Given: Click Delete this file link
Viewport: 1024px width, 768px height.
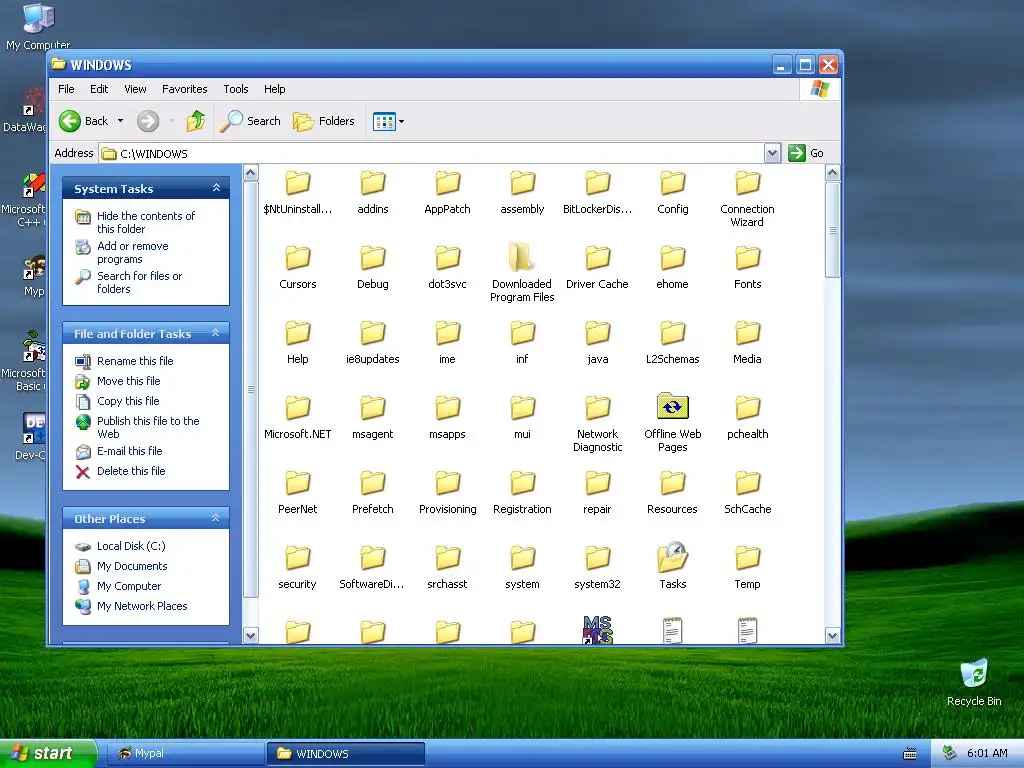Looking at the screenshot, I should pyautogui.click(x=131, y=471).
